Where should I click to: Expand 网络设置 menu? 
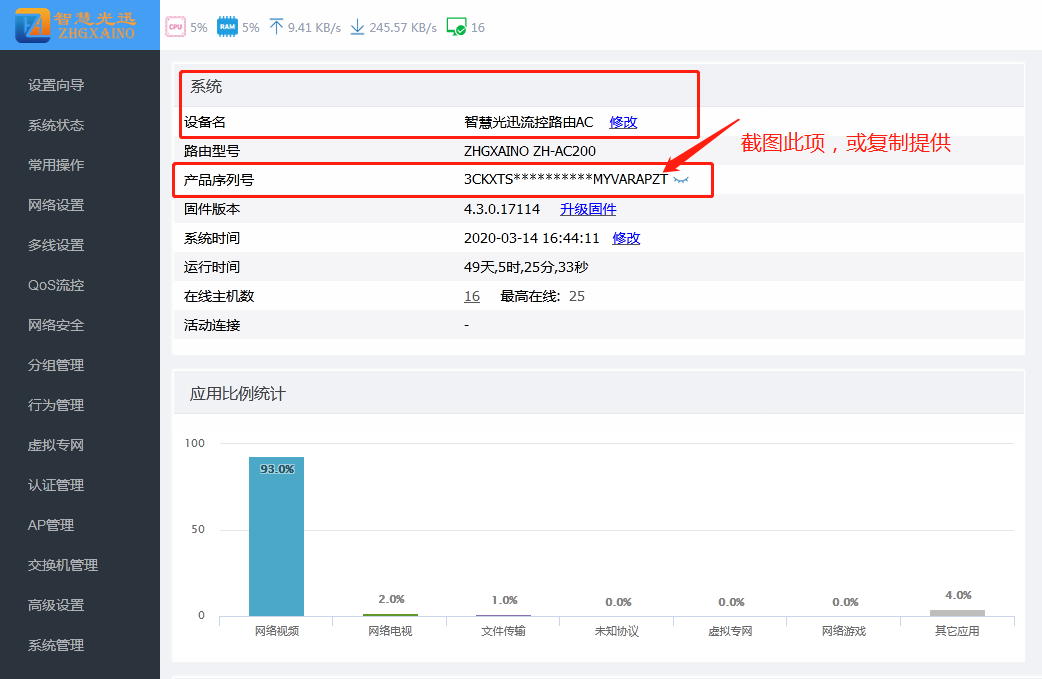(x=56, y=205)
